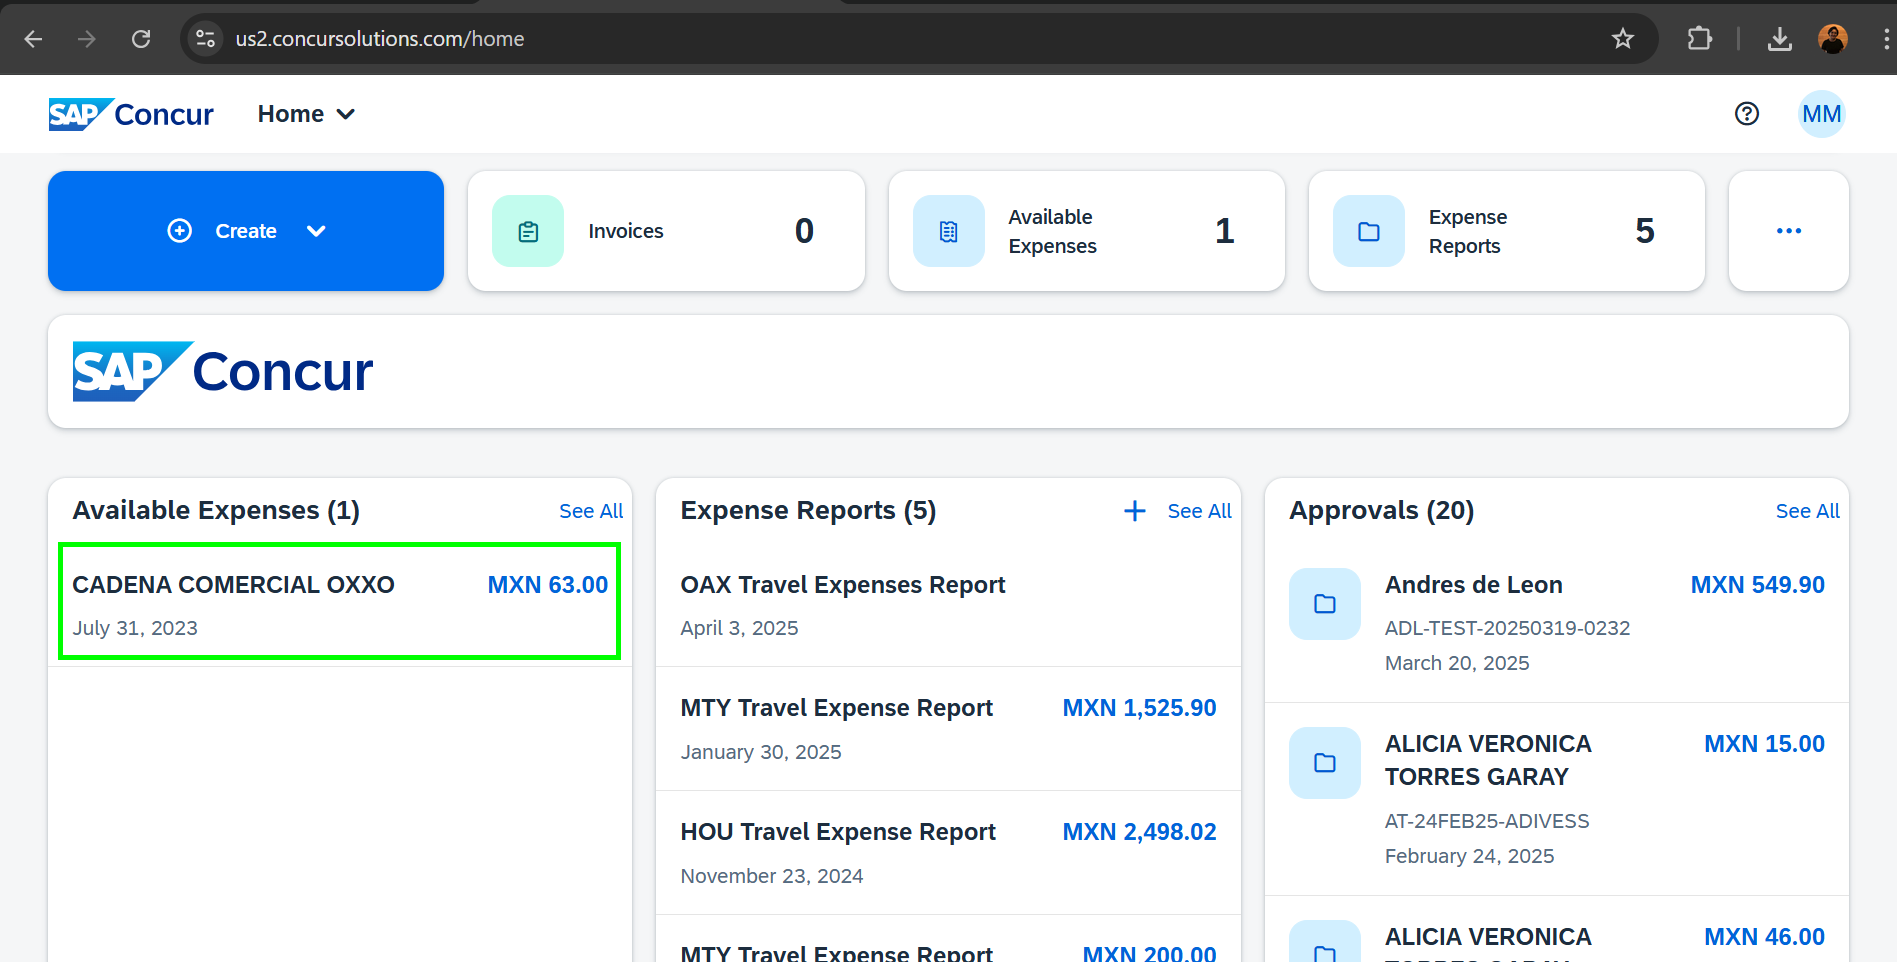Open site information icon in address bar
The width and height of the screenshot is (1897, 962).
click(206, 39)
